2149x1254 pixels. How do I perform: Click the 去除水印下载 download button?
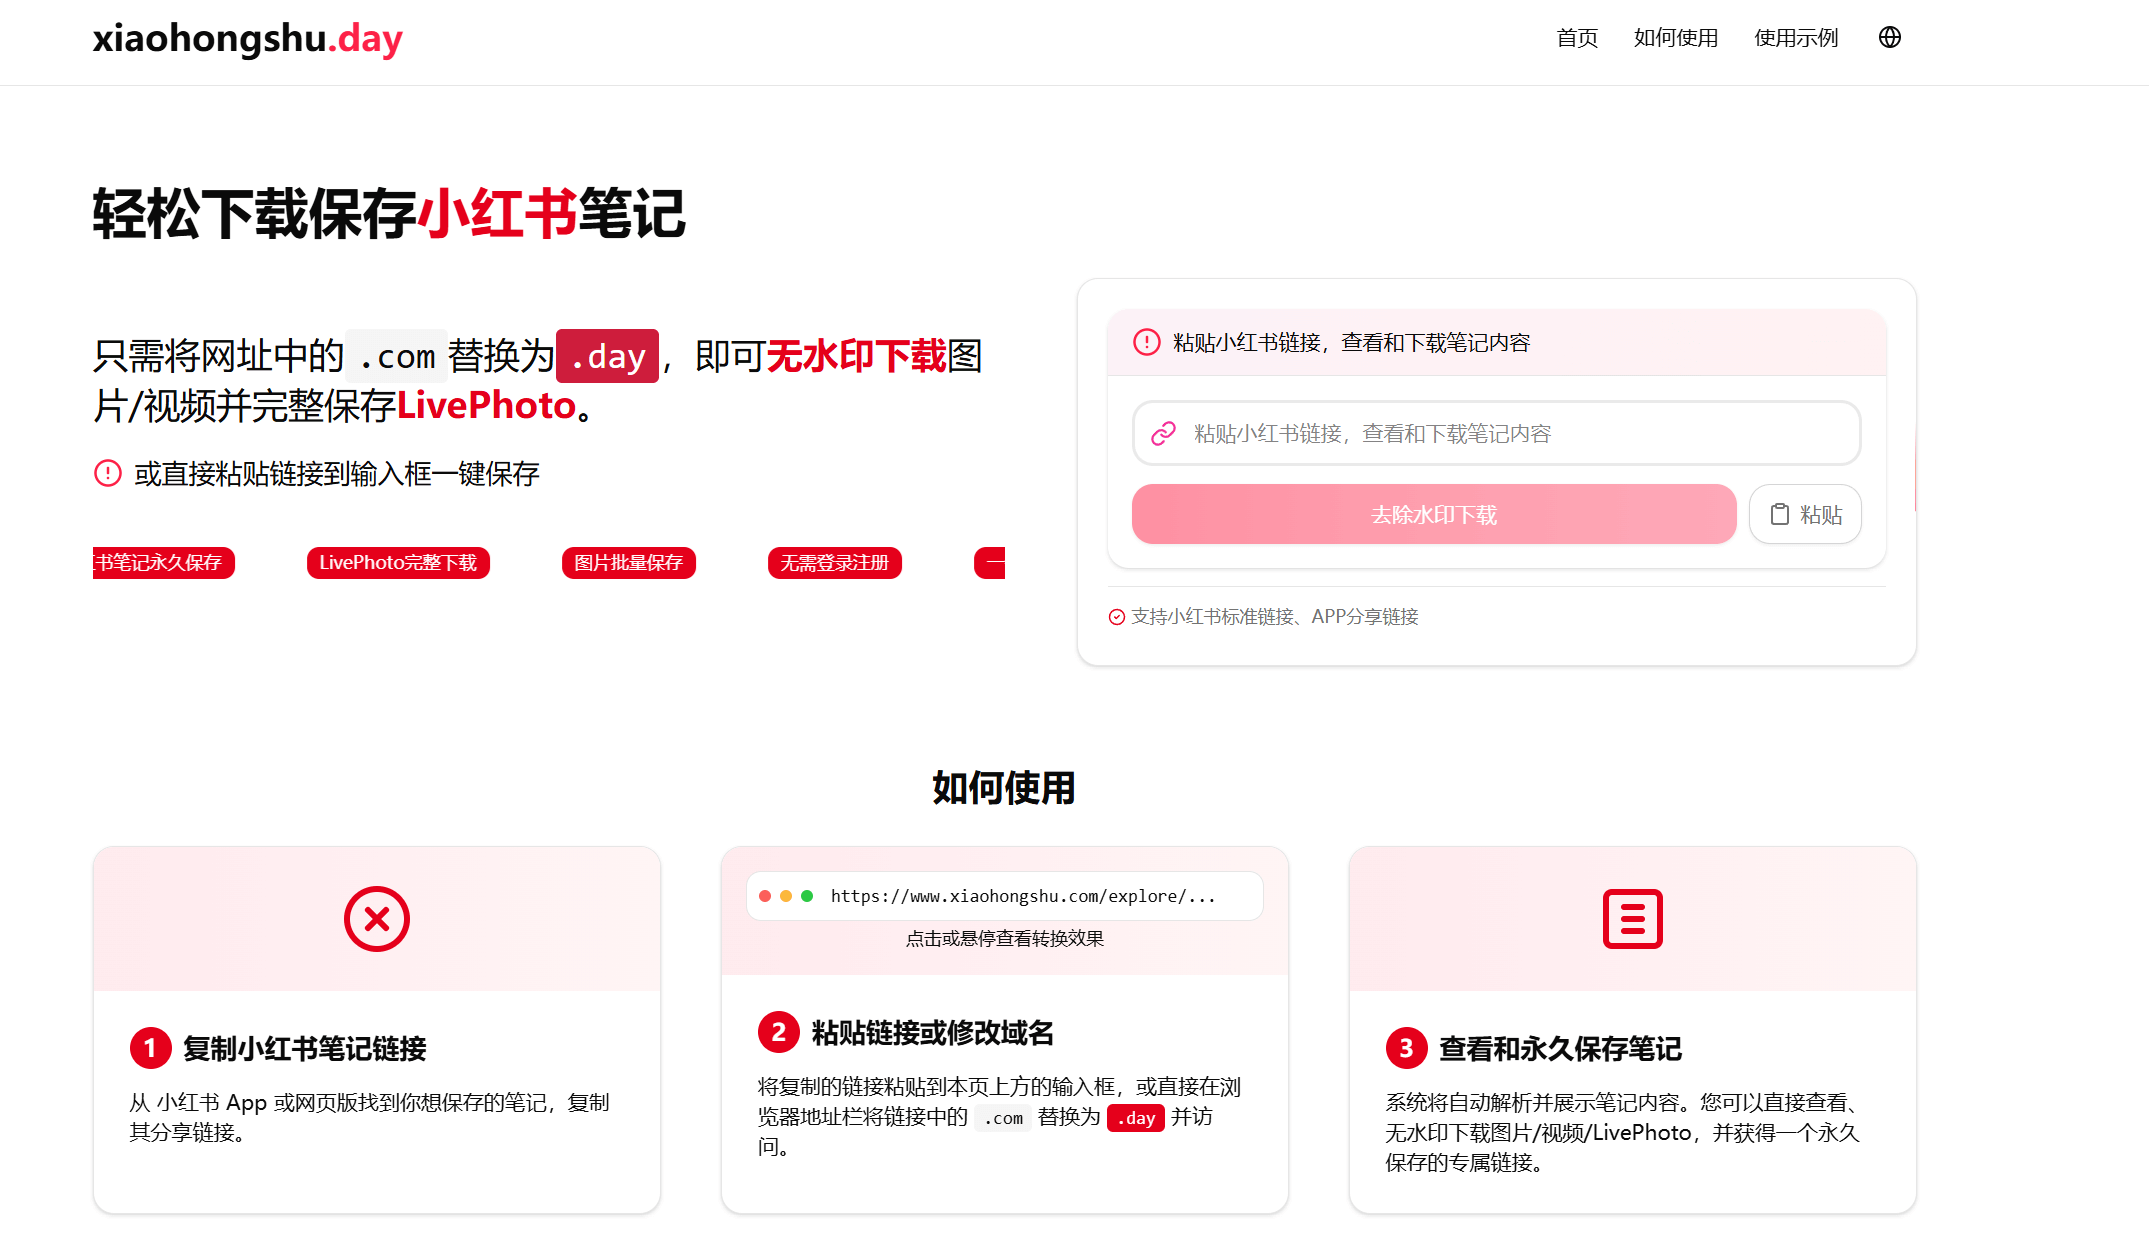pyautogui.click(x=1433, y=513)
